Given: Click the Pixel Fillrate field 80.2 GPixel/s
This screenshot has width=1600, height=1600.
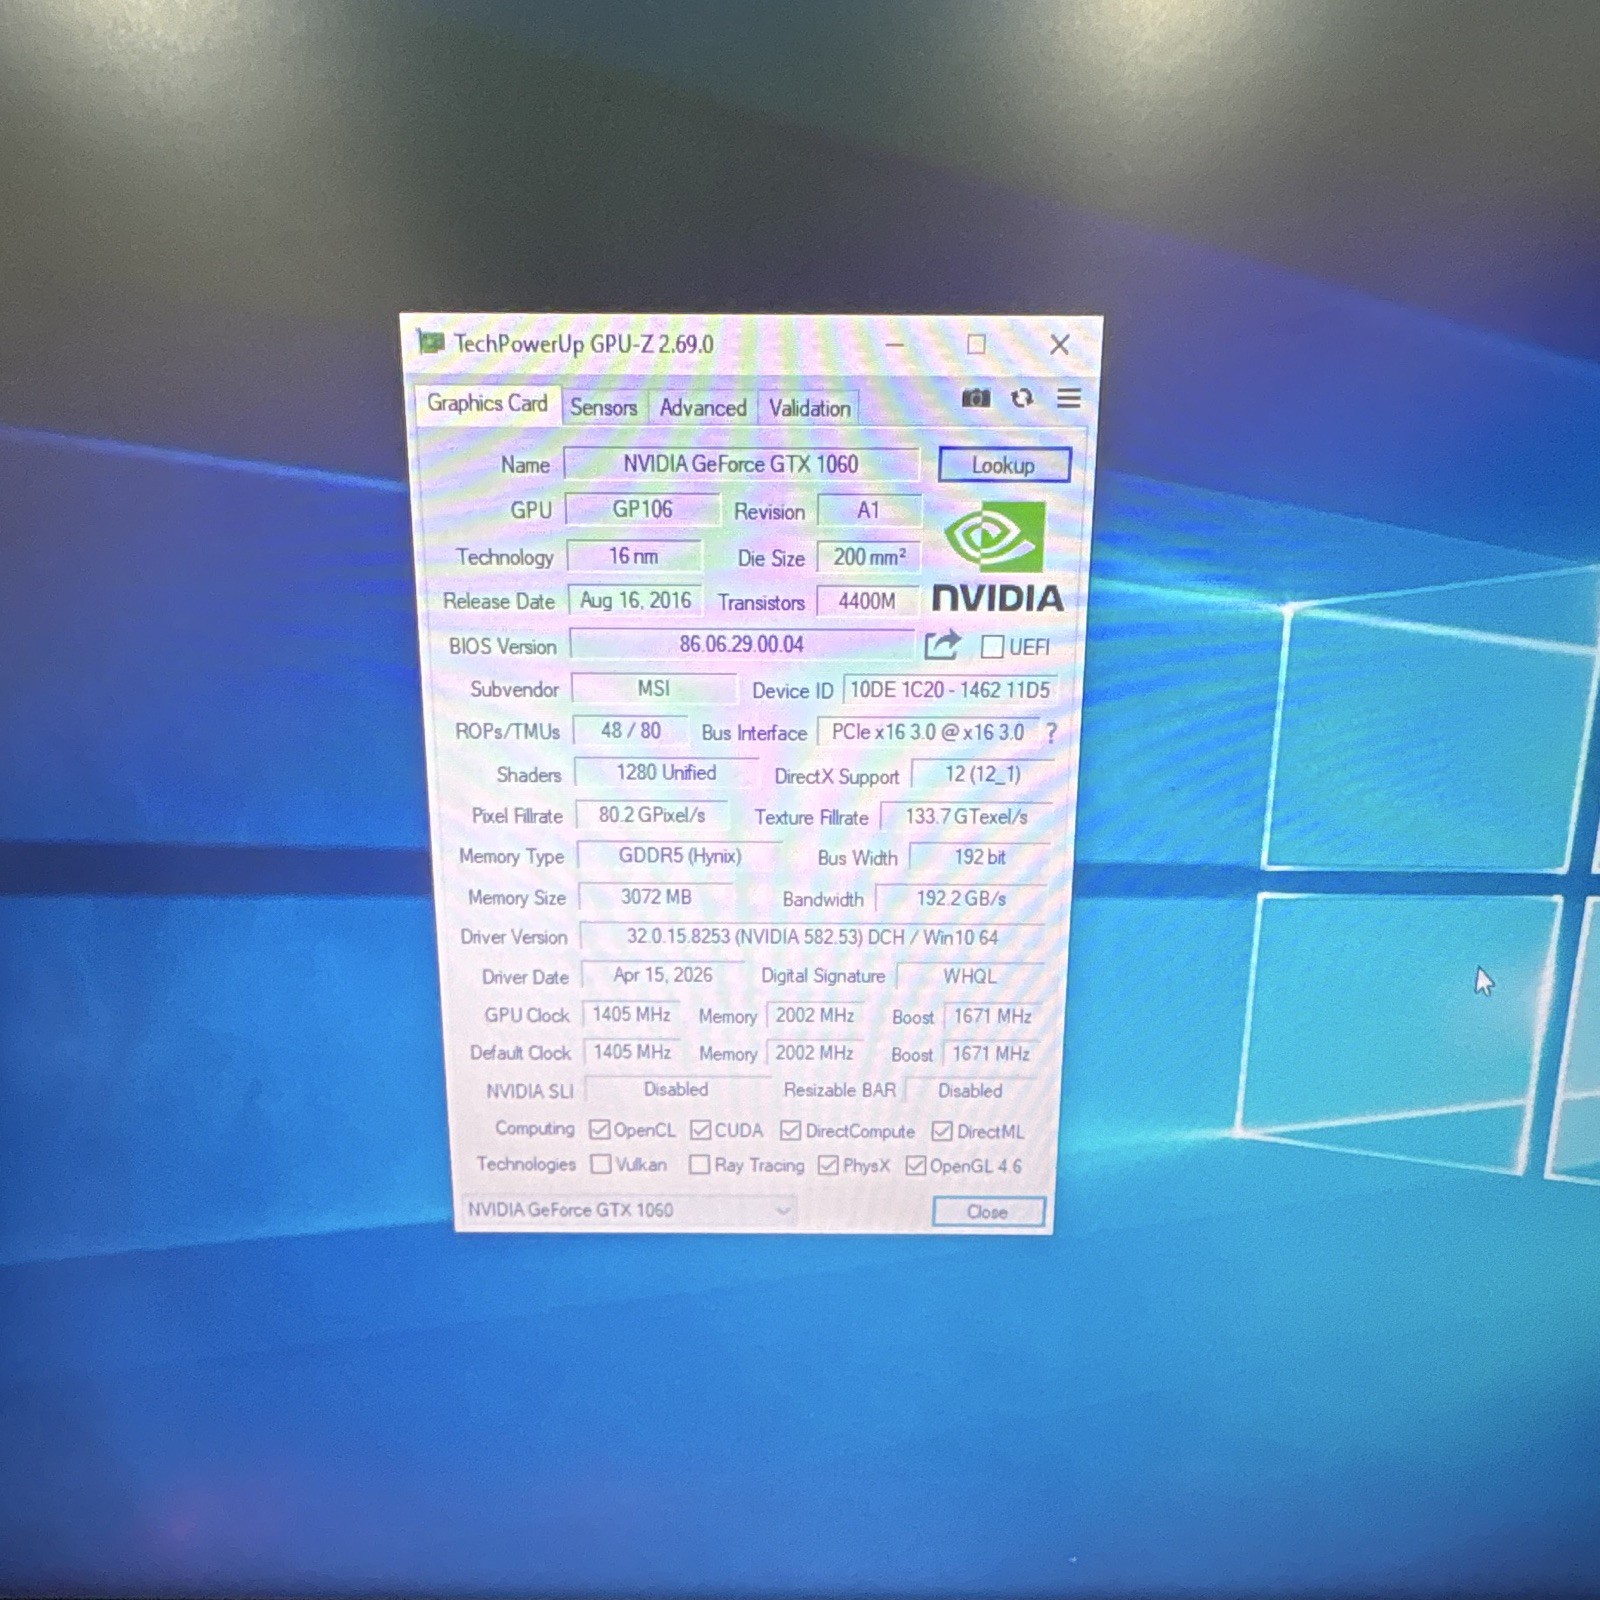Looking at the screenshot, I should point(652,815).
